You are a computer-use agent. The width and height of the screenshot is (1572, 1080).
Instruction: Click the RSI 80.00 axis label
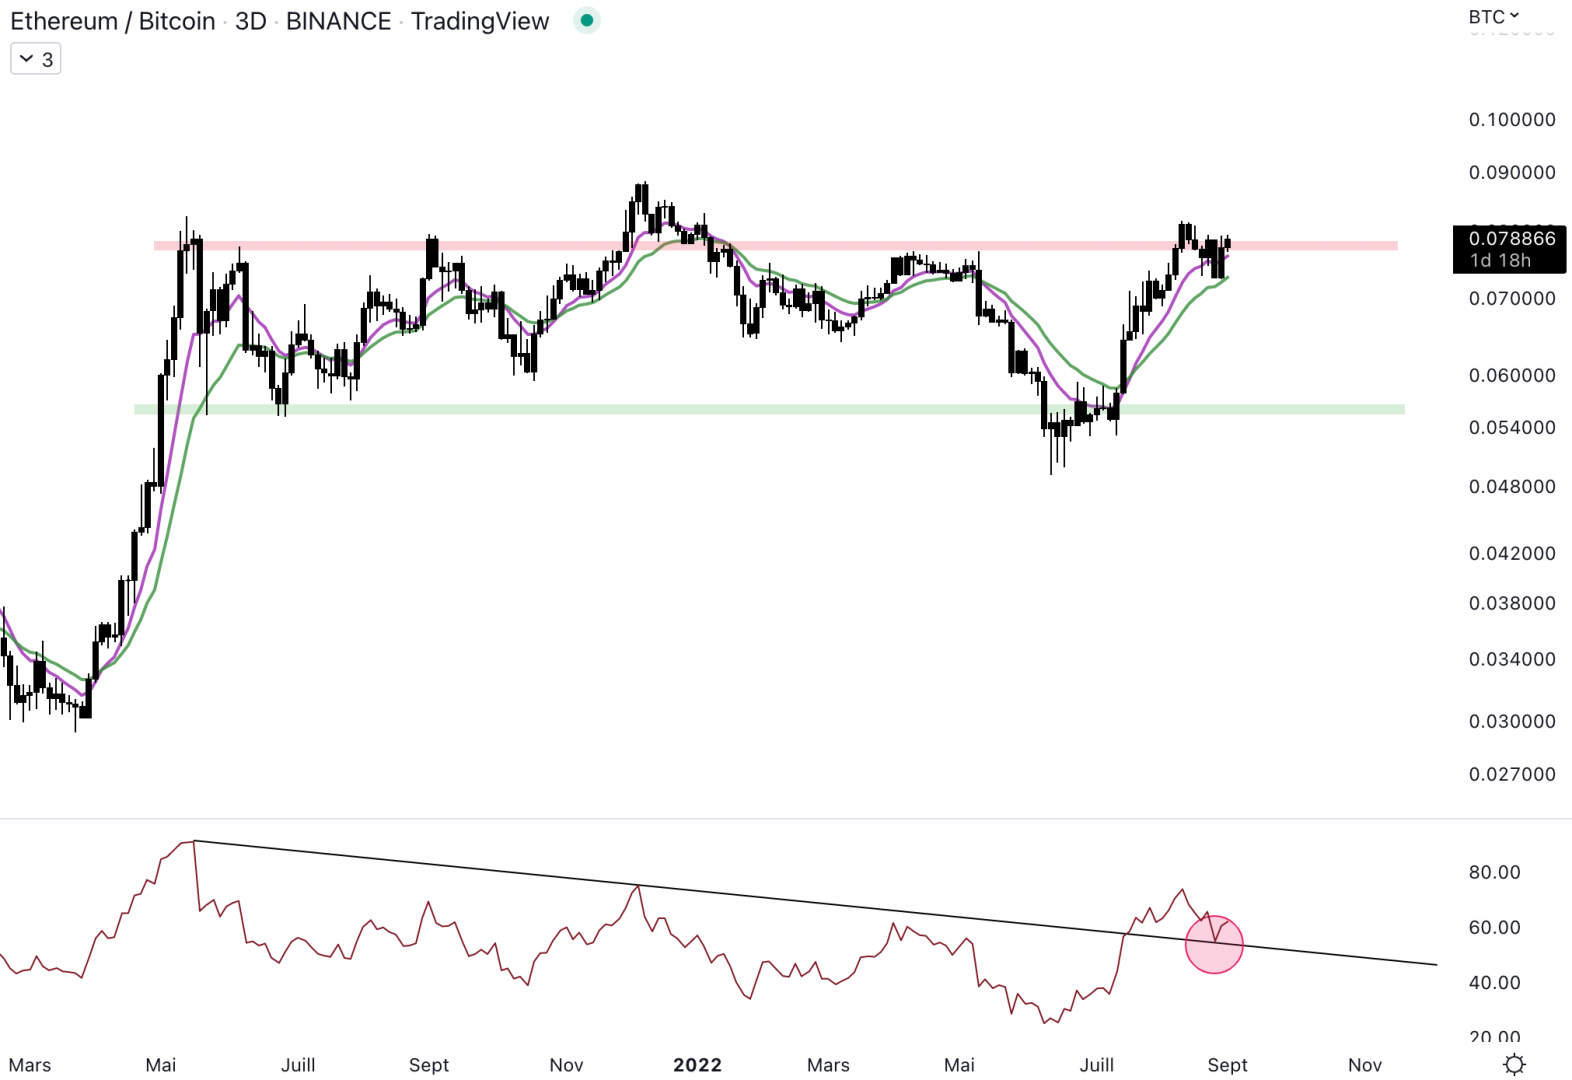[x=1494, y=873]
